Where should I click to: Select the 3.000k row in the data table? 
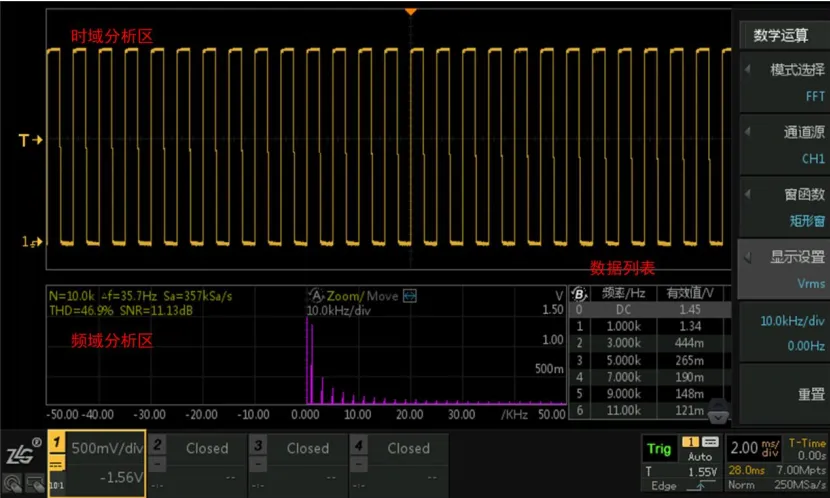pos(650,343)
